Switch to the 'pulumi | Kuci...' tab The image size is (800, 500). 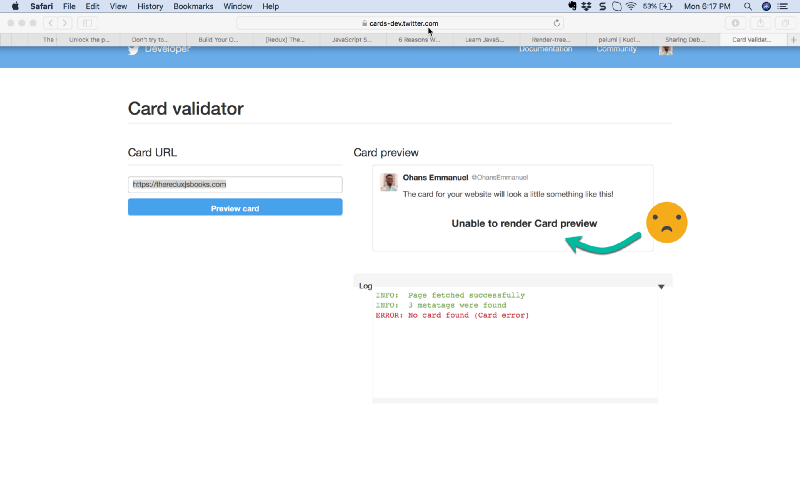[x=619, y=40]
